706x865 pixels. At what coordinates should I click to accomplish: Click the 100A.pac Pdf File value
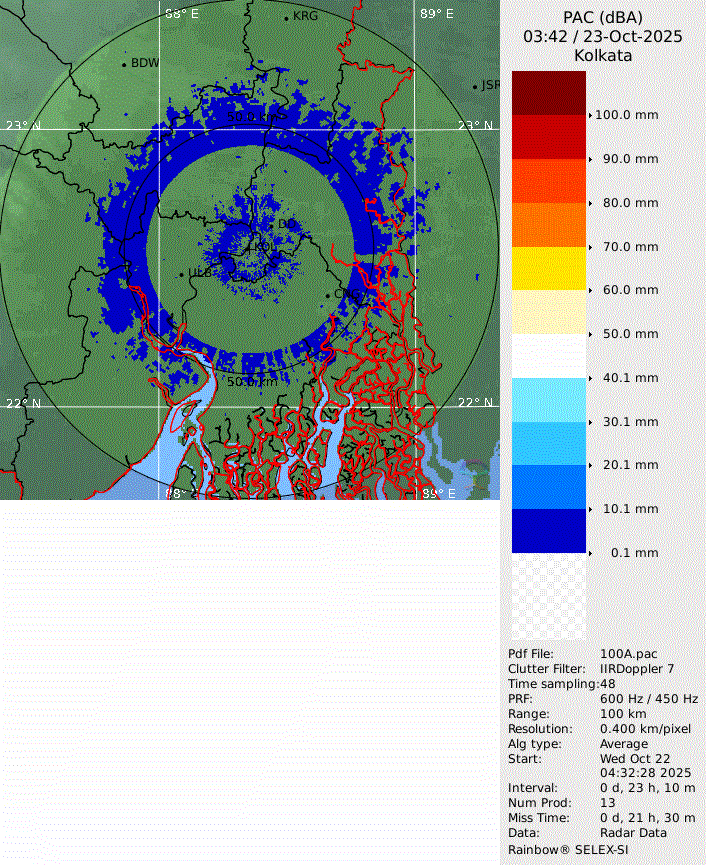(629, 654)
